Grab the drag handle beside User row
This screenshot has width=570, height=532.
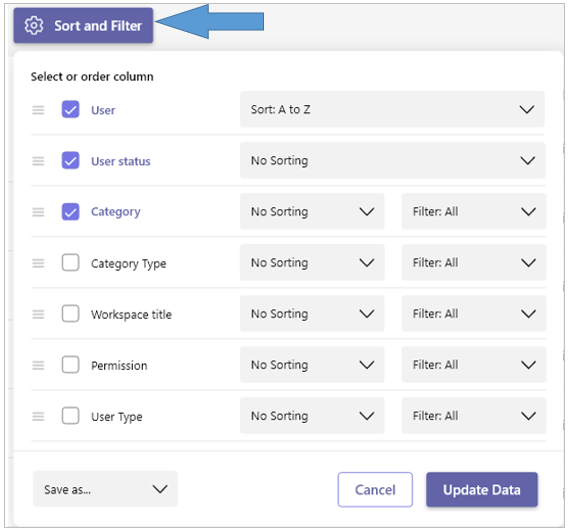click(x=38, y=110)
